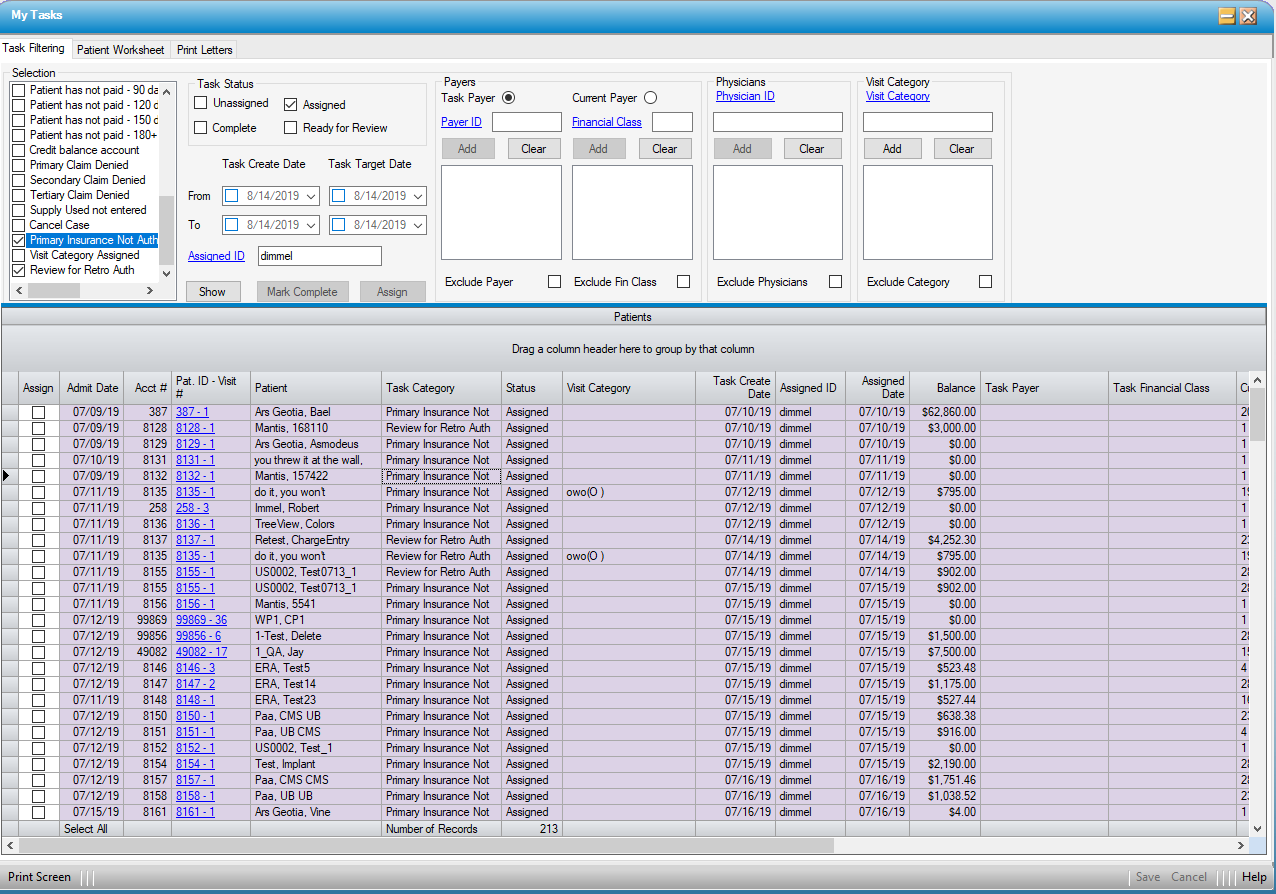Click patient visit link 8128 - 1
1276x894 pixels.
click(x=195, y=428)
